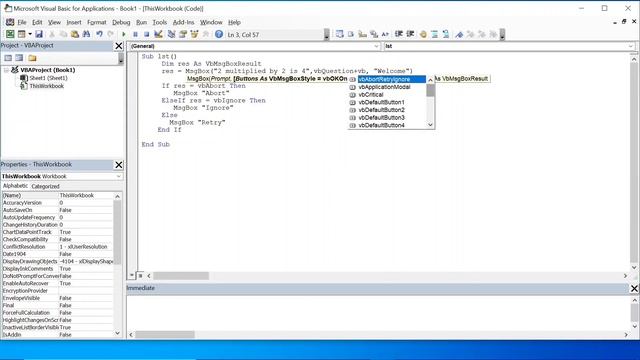Save the workbook with the Save icon

[x=39, y=34]
